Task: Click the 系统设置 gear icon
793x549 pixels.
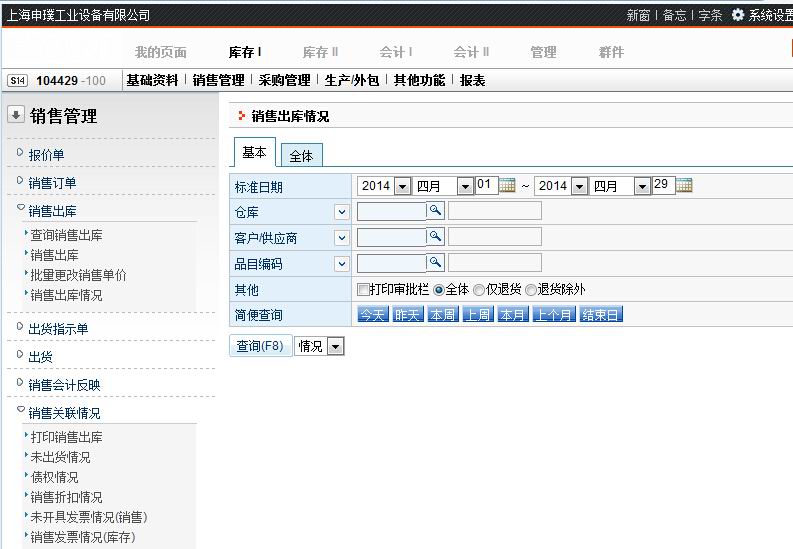Action: pos(738,15)
